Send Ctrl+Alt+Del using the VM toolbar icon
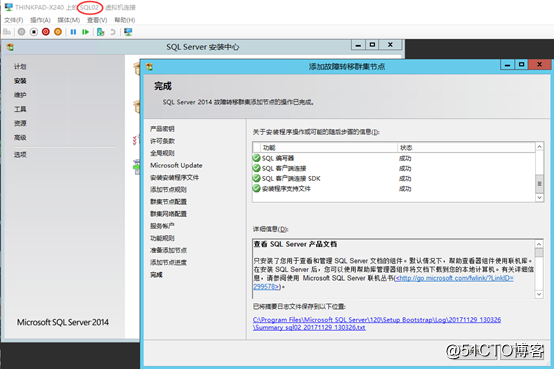This screenshot has width=554, height=369. (7, 32)
